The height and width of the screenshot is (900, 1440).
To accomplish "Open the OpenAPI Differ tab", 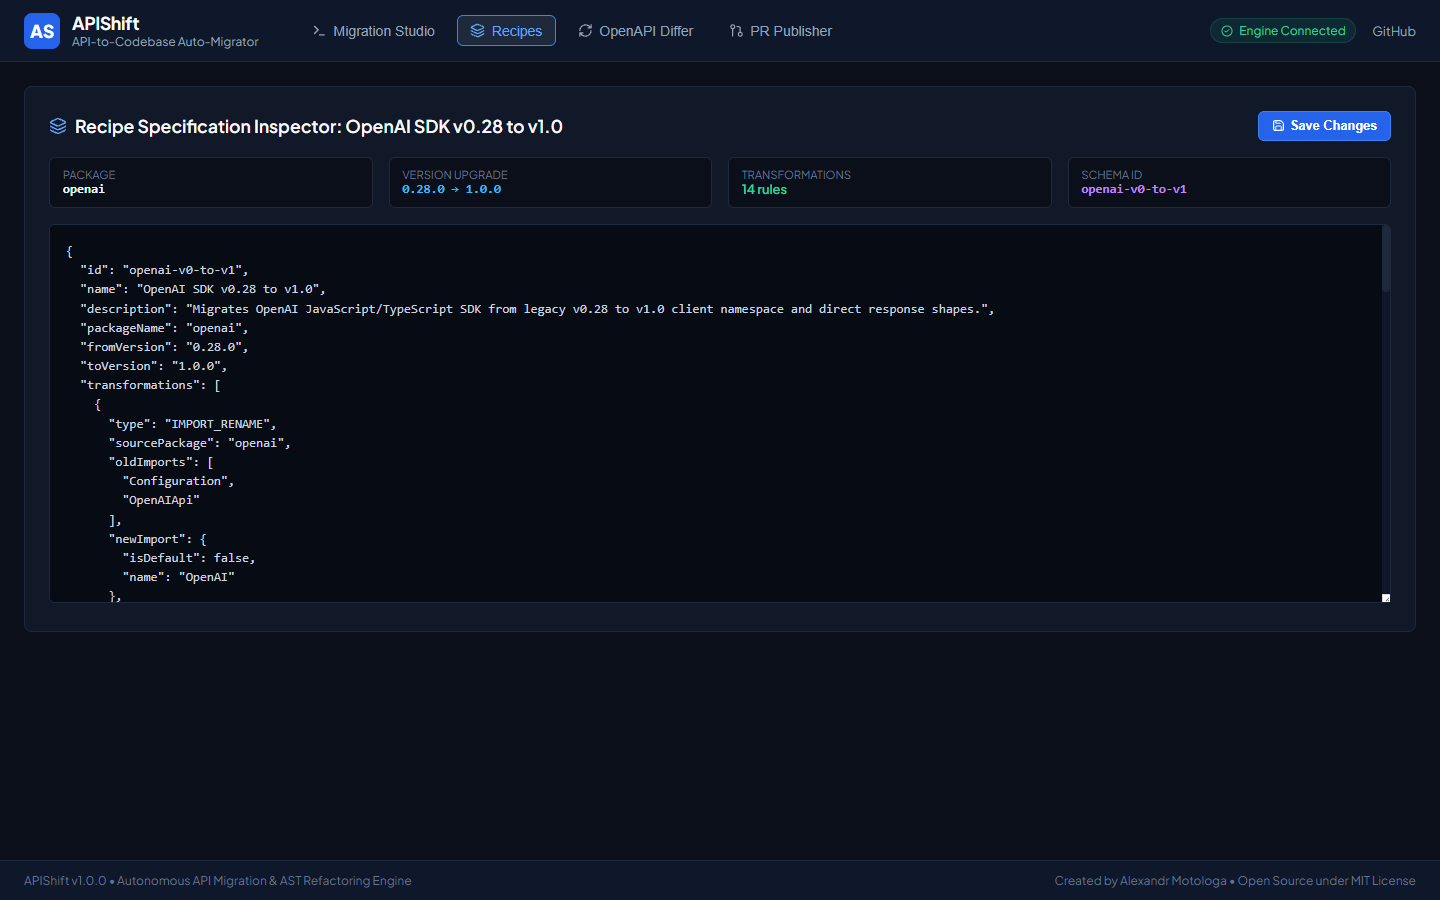I will tap(635, 31).
